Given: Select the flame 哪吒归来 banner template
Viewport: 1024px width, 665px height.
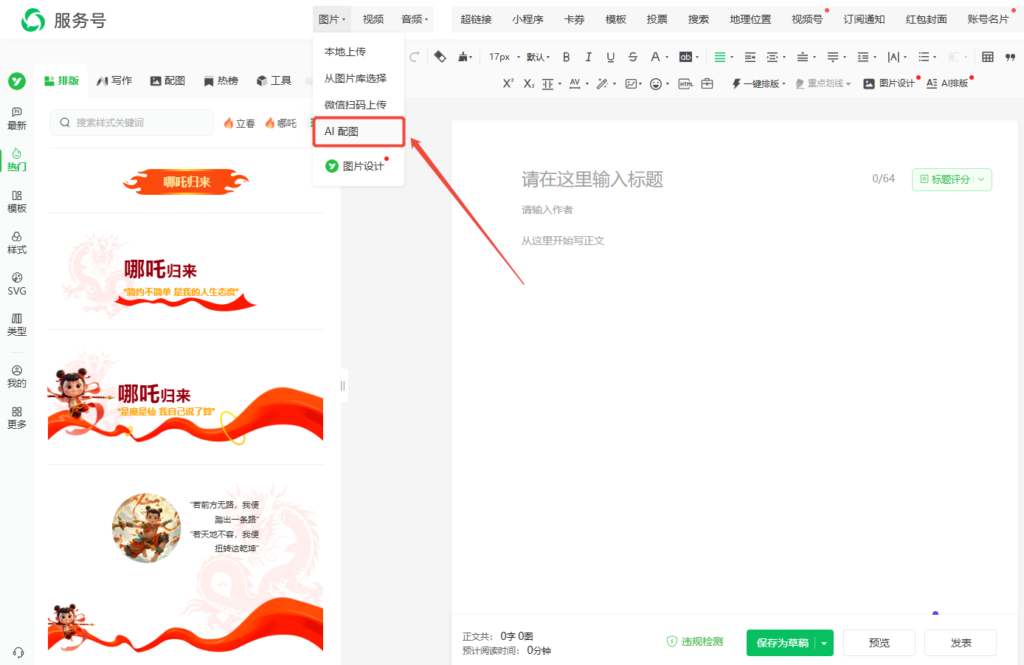Looking at the screenshot, I should coord(185,182).
